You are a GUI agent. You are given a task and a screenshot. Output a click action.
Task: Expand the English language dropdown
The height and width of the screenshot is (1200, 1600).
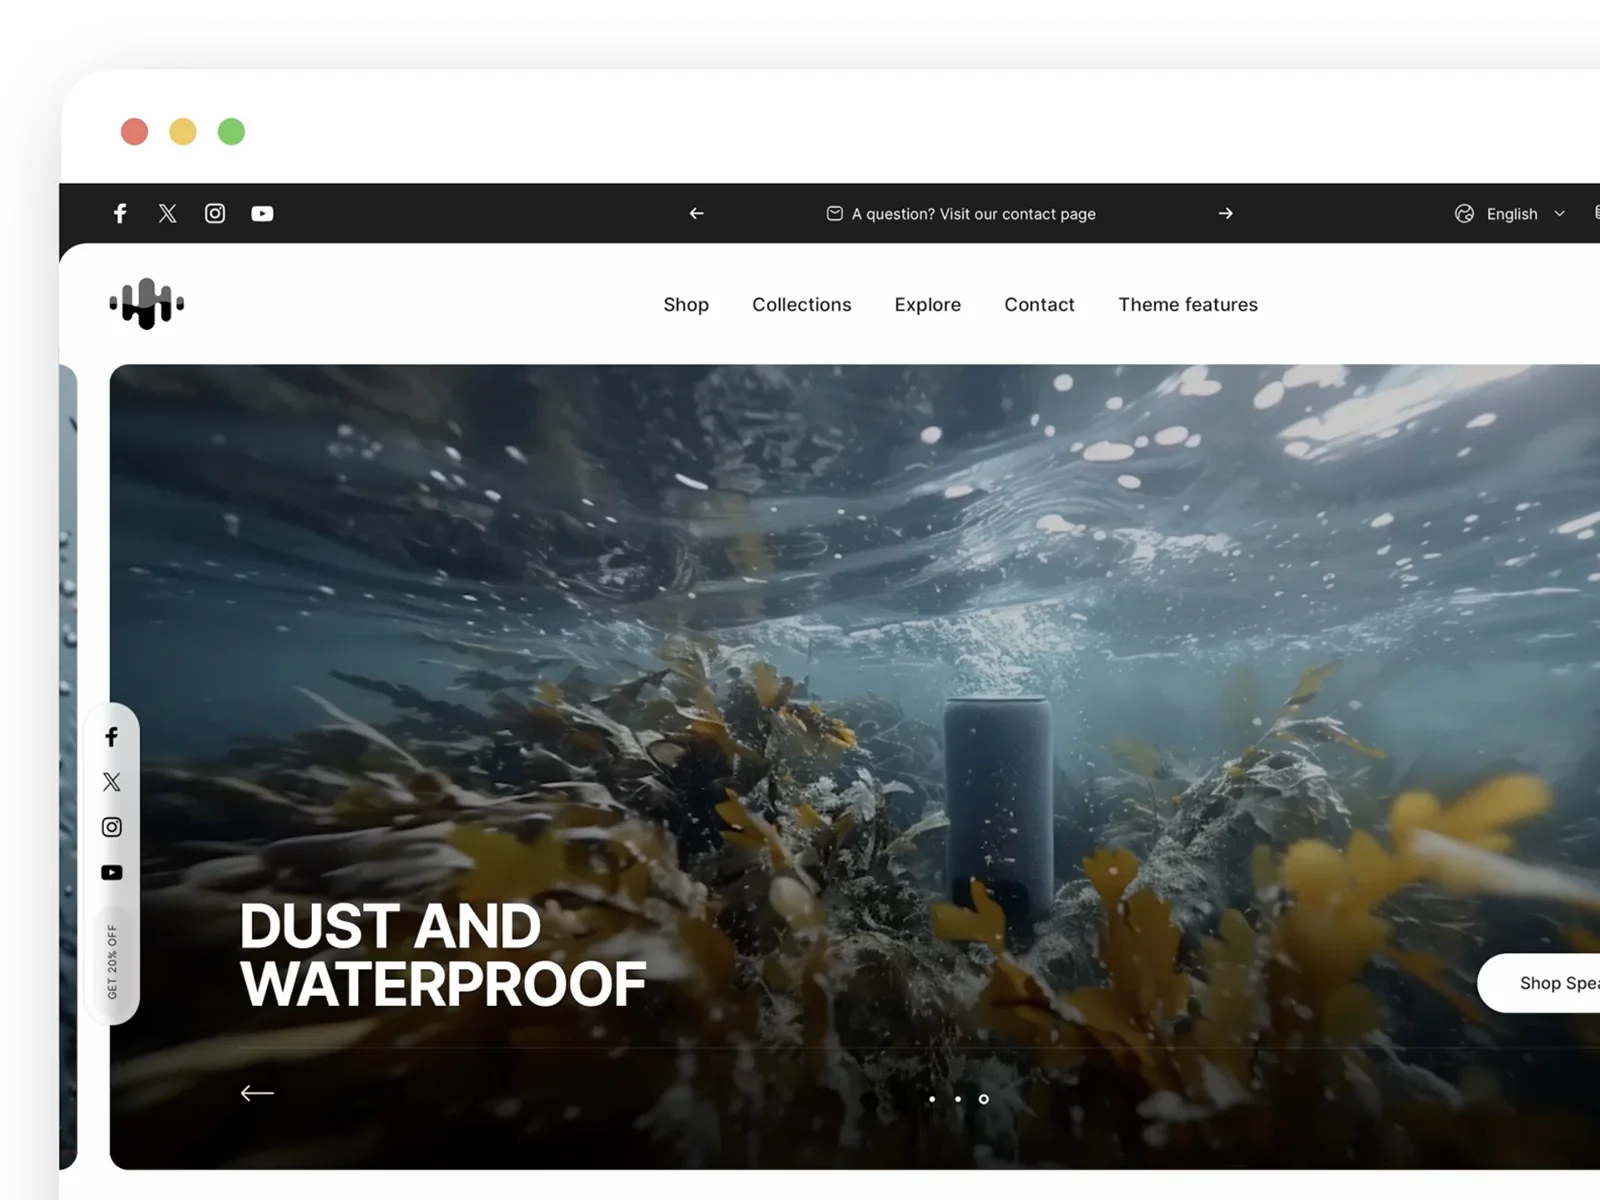[x=1525, y=214]
